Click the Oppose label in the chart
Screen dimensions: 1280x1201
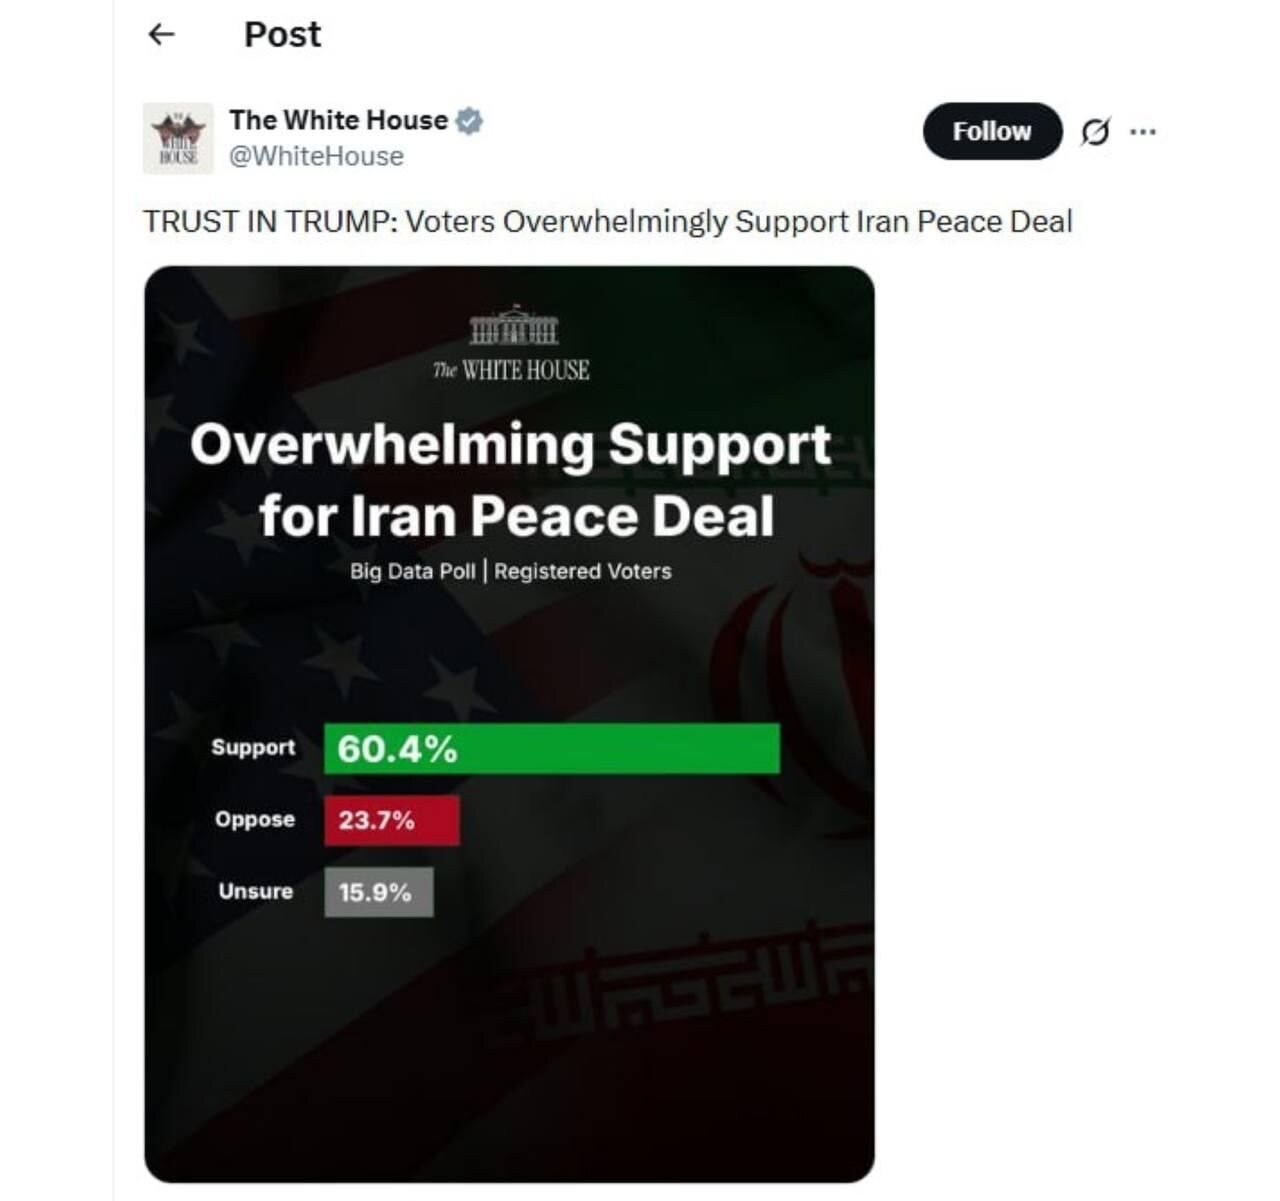[x=255, y=820]
